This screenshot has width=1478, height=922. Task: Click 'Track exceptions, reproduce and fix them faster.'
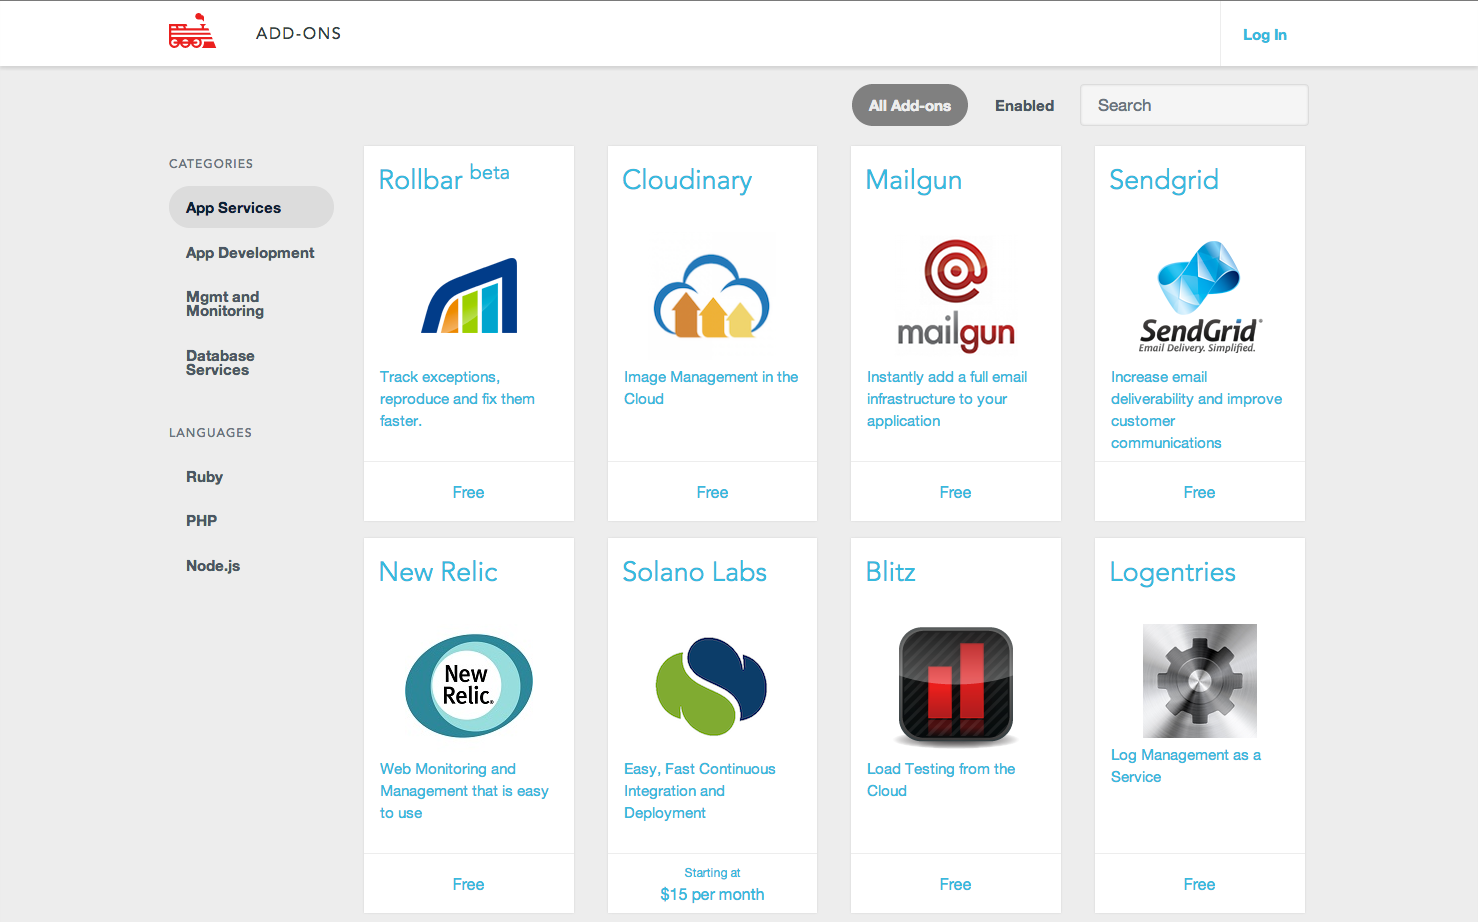click(x=457, y=399)
